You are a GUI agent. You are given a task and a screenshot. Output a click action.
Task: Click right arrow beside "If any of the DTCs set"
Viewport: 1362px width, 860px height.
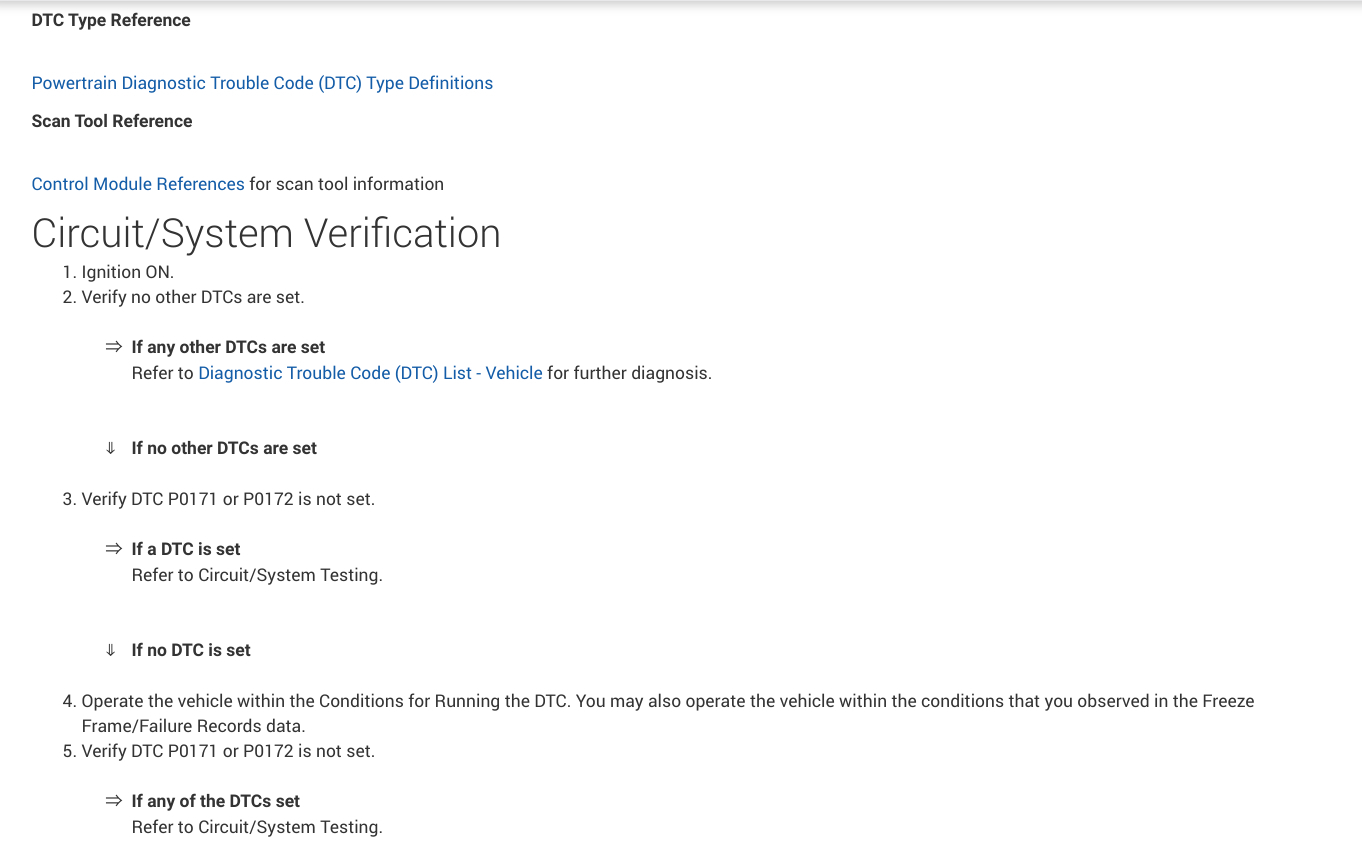[x=113, y=801]
